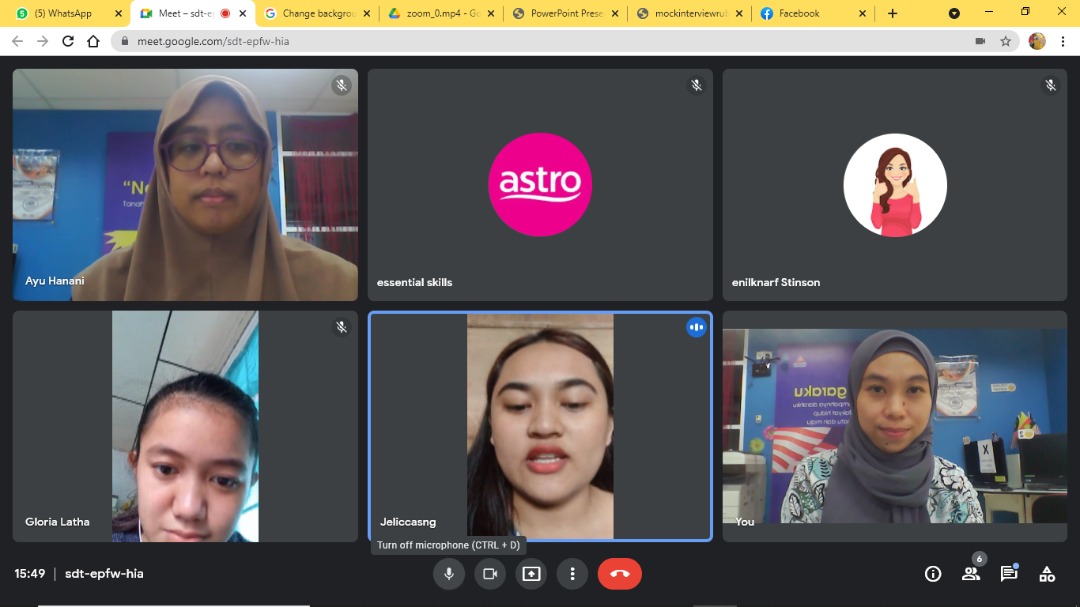1080x607 pixels.
Task: Toggle the camera off
Action: point(490,574)
